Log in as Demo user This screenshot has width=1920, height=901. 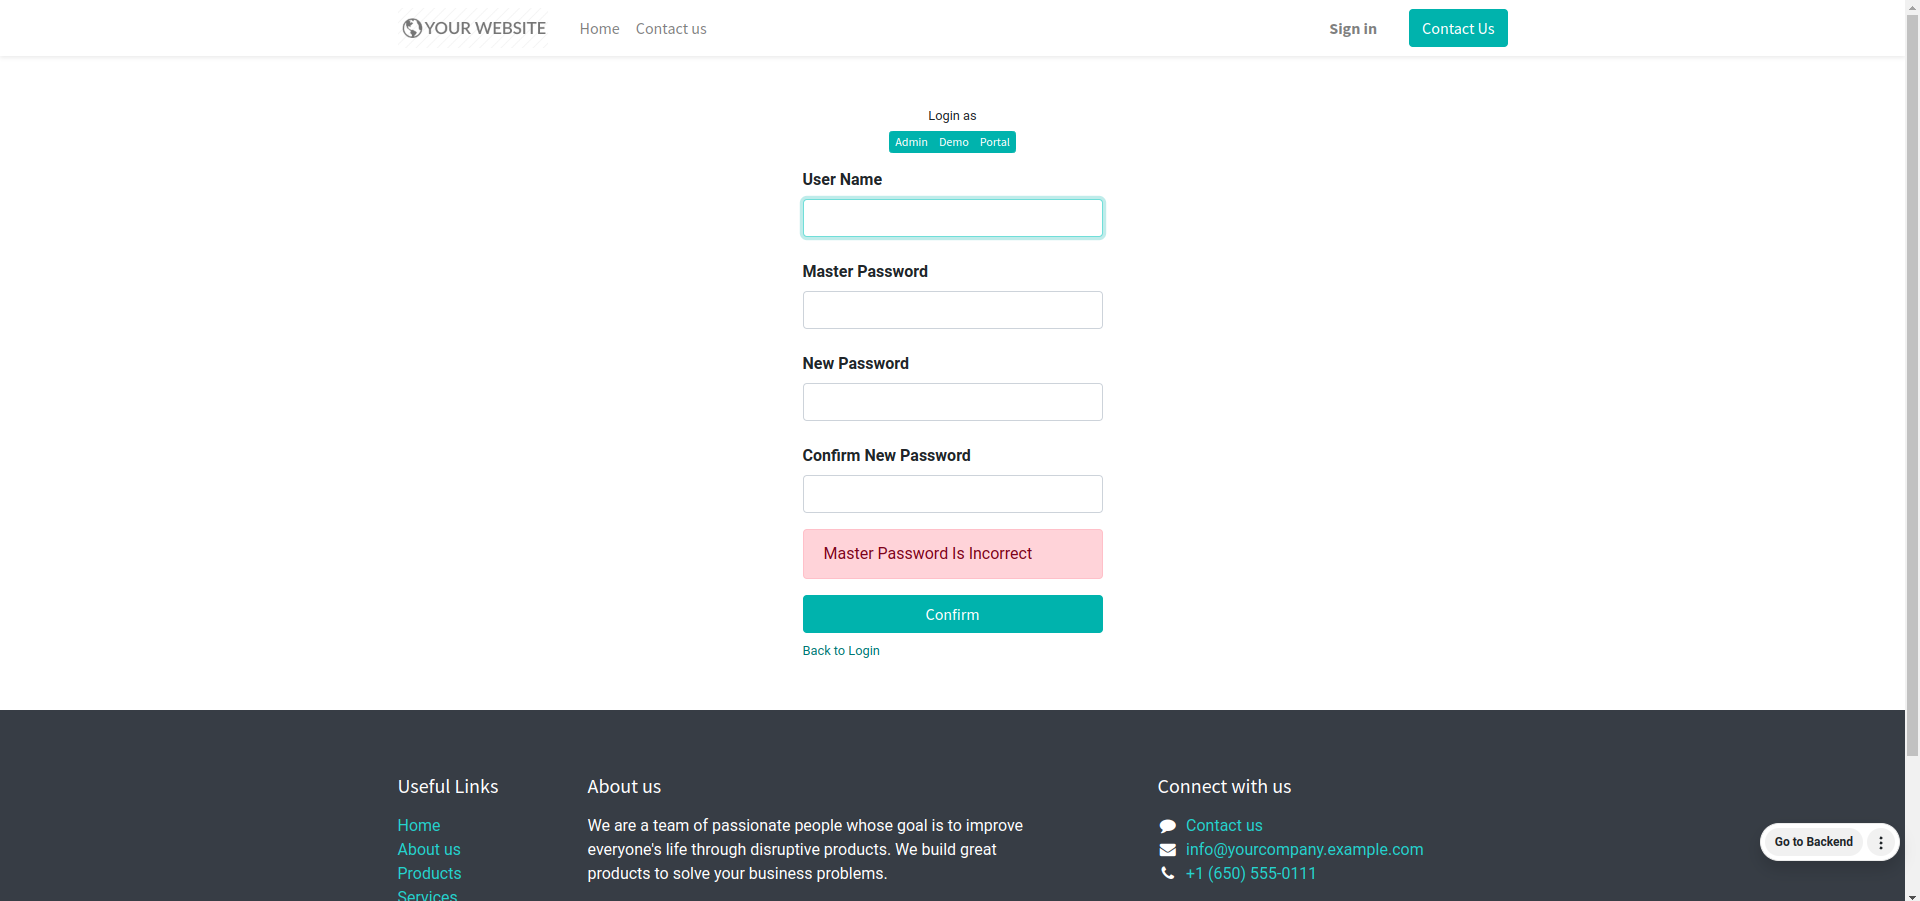pos(953,142)
